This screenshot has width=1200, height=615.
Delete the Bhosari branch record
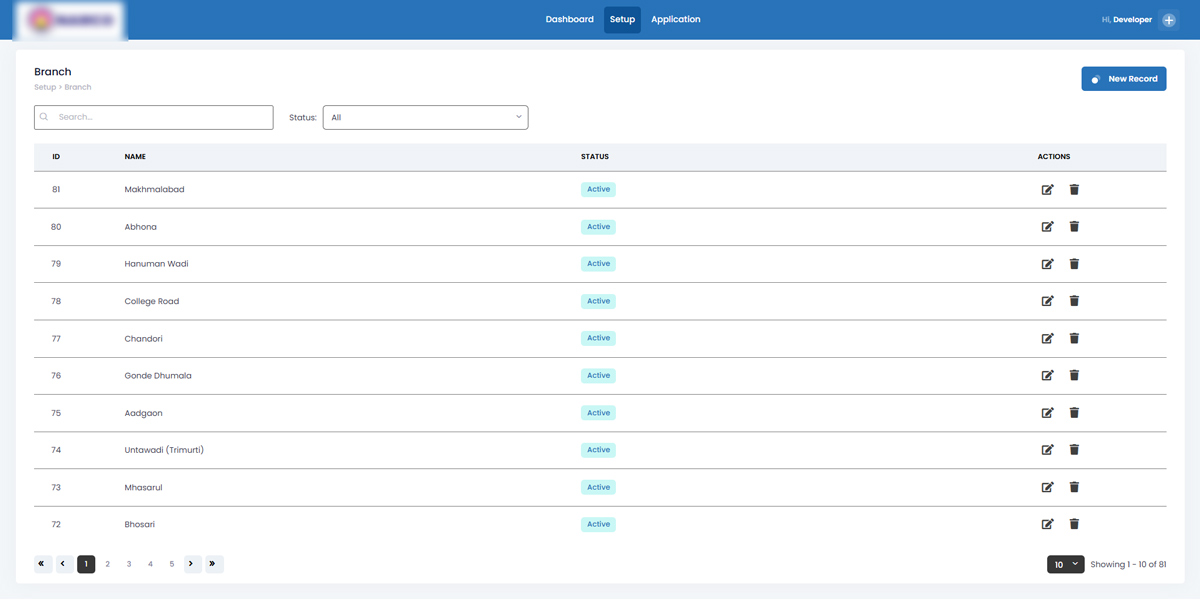[x=1074, y=524]
